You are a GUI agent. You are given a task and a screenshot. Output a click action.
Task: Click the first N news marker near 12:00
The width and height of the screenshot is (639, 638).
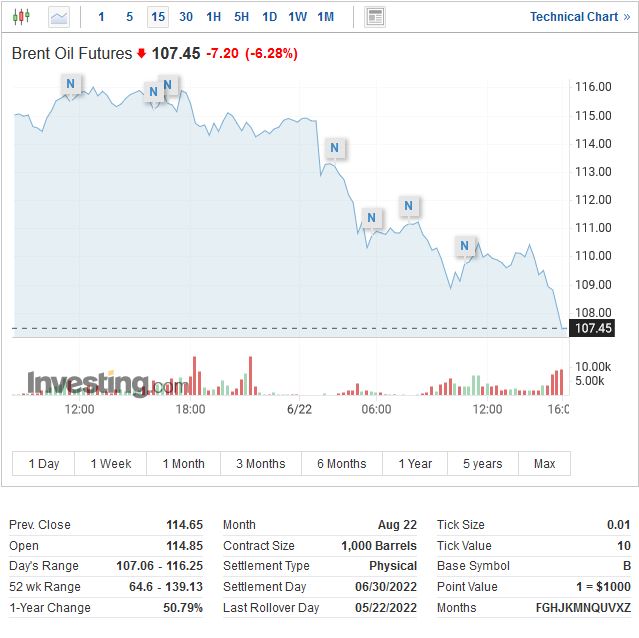pos(70,85)
